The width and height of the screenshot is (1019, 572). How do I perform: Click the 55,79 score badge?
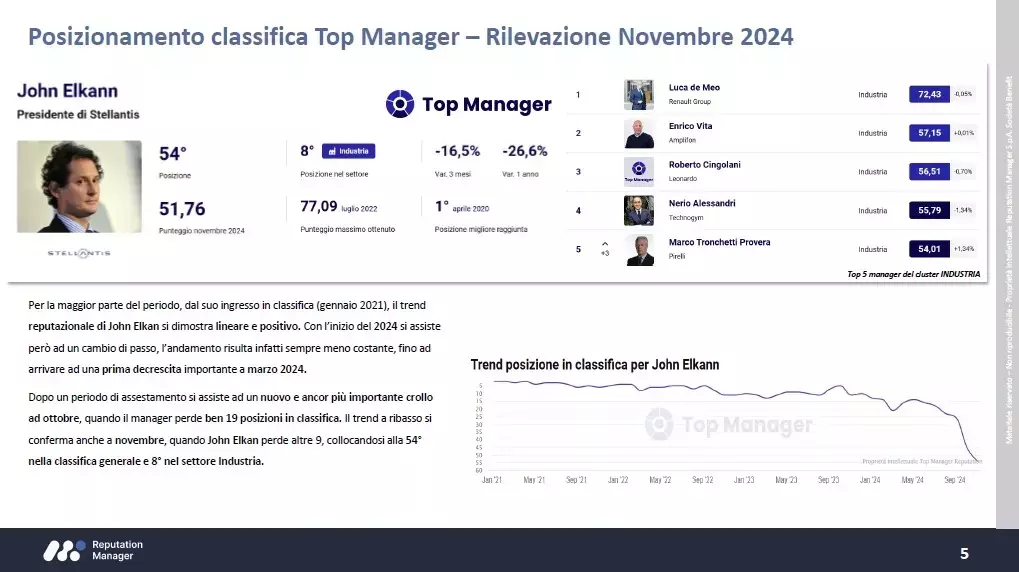[929, 211]
